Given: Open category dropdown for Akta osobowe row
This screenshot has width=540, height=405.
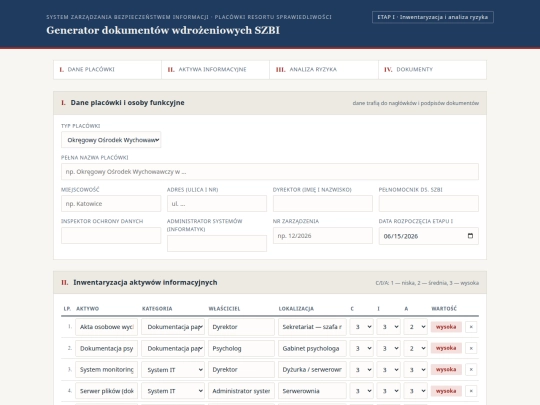Looking at the screenshot, I should click(x=173, y=327).
